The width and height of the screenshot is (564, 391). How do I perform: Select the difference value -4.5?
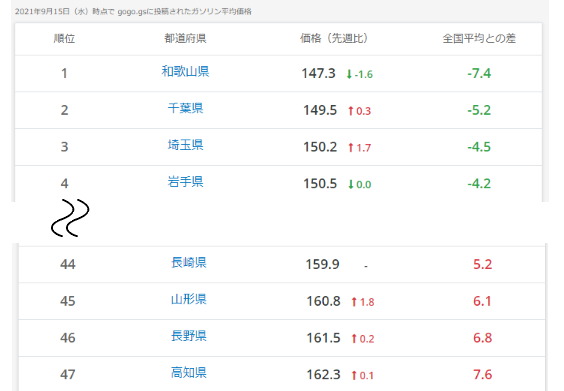(479, 147)
